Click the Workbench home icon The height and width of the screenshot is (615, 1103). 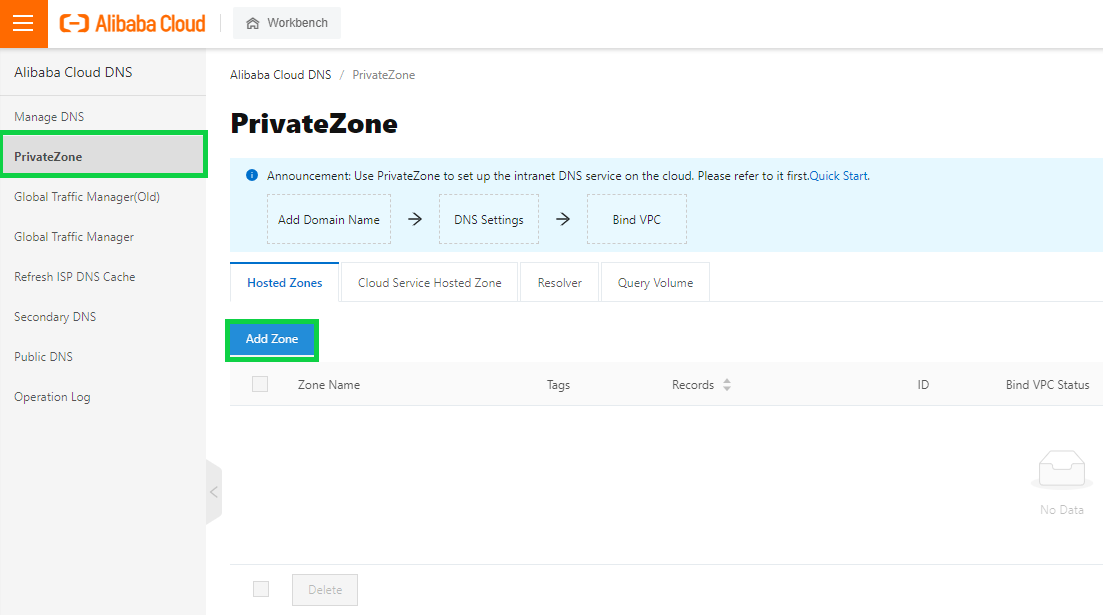point(253,23)
